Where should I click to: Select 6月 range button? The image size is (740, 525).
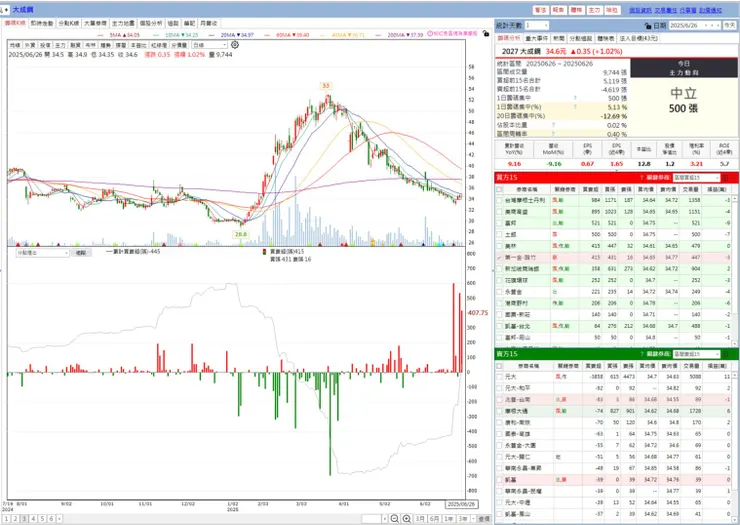[434, 518]
